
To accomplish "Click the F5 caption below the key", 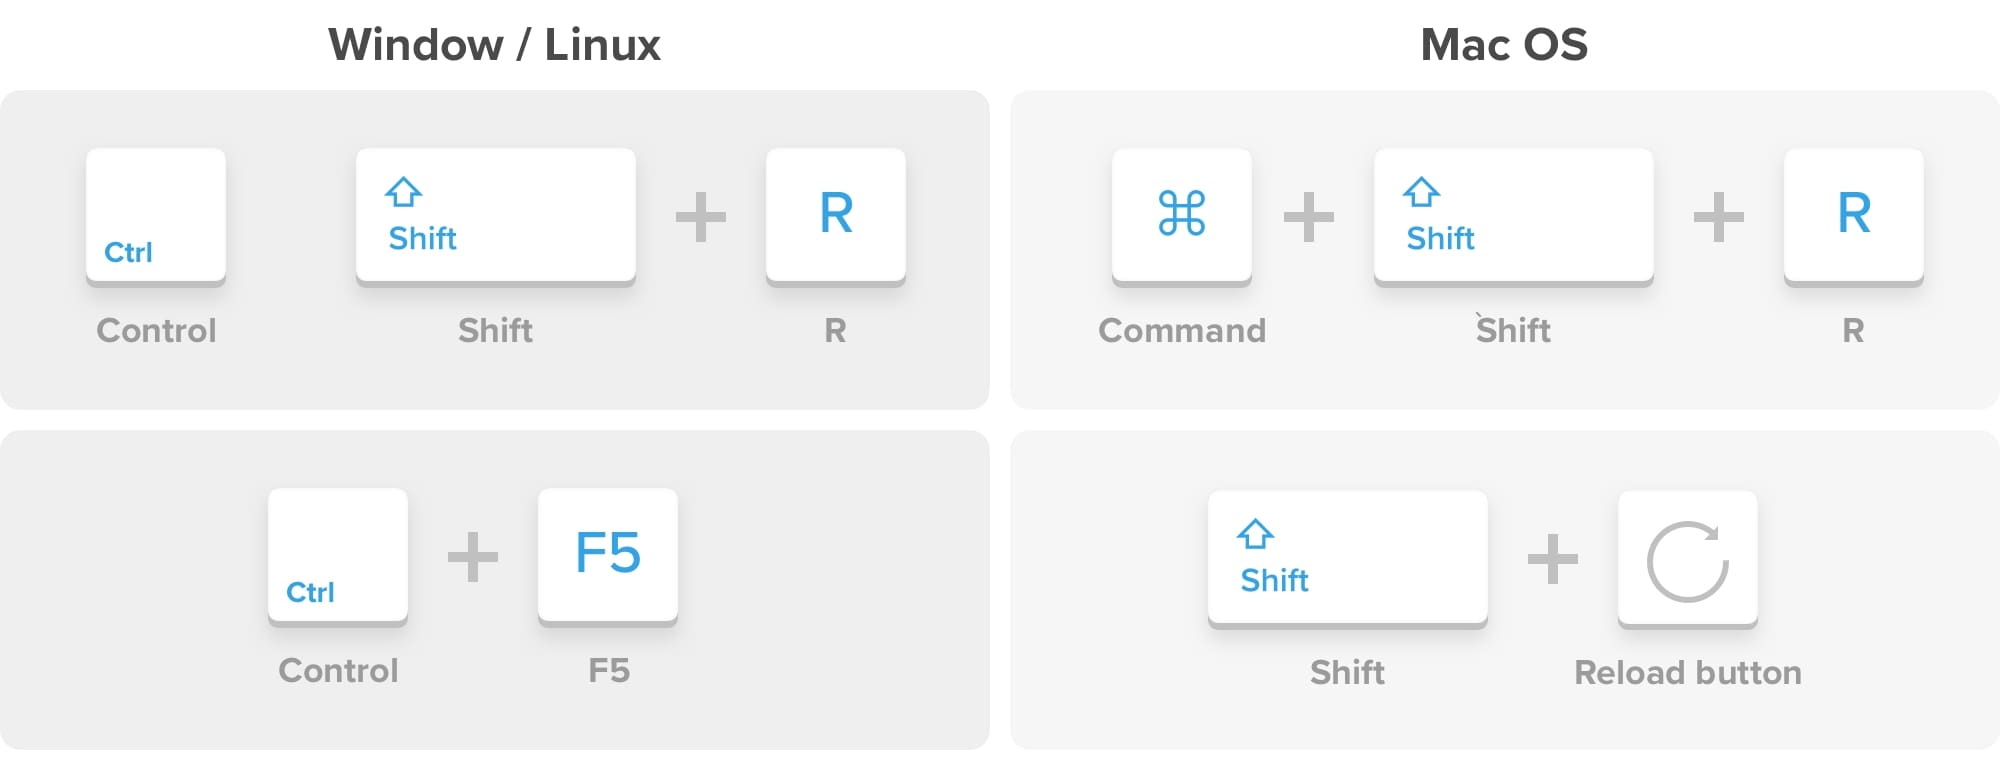I will click(x=608, y=671).
